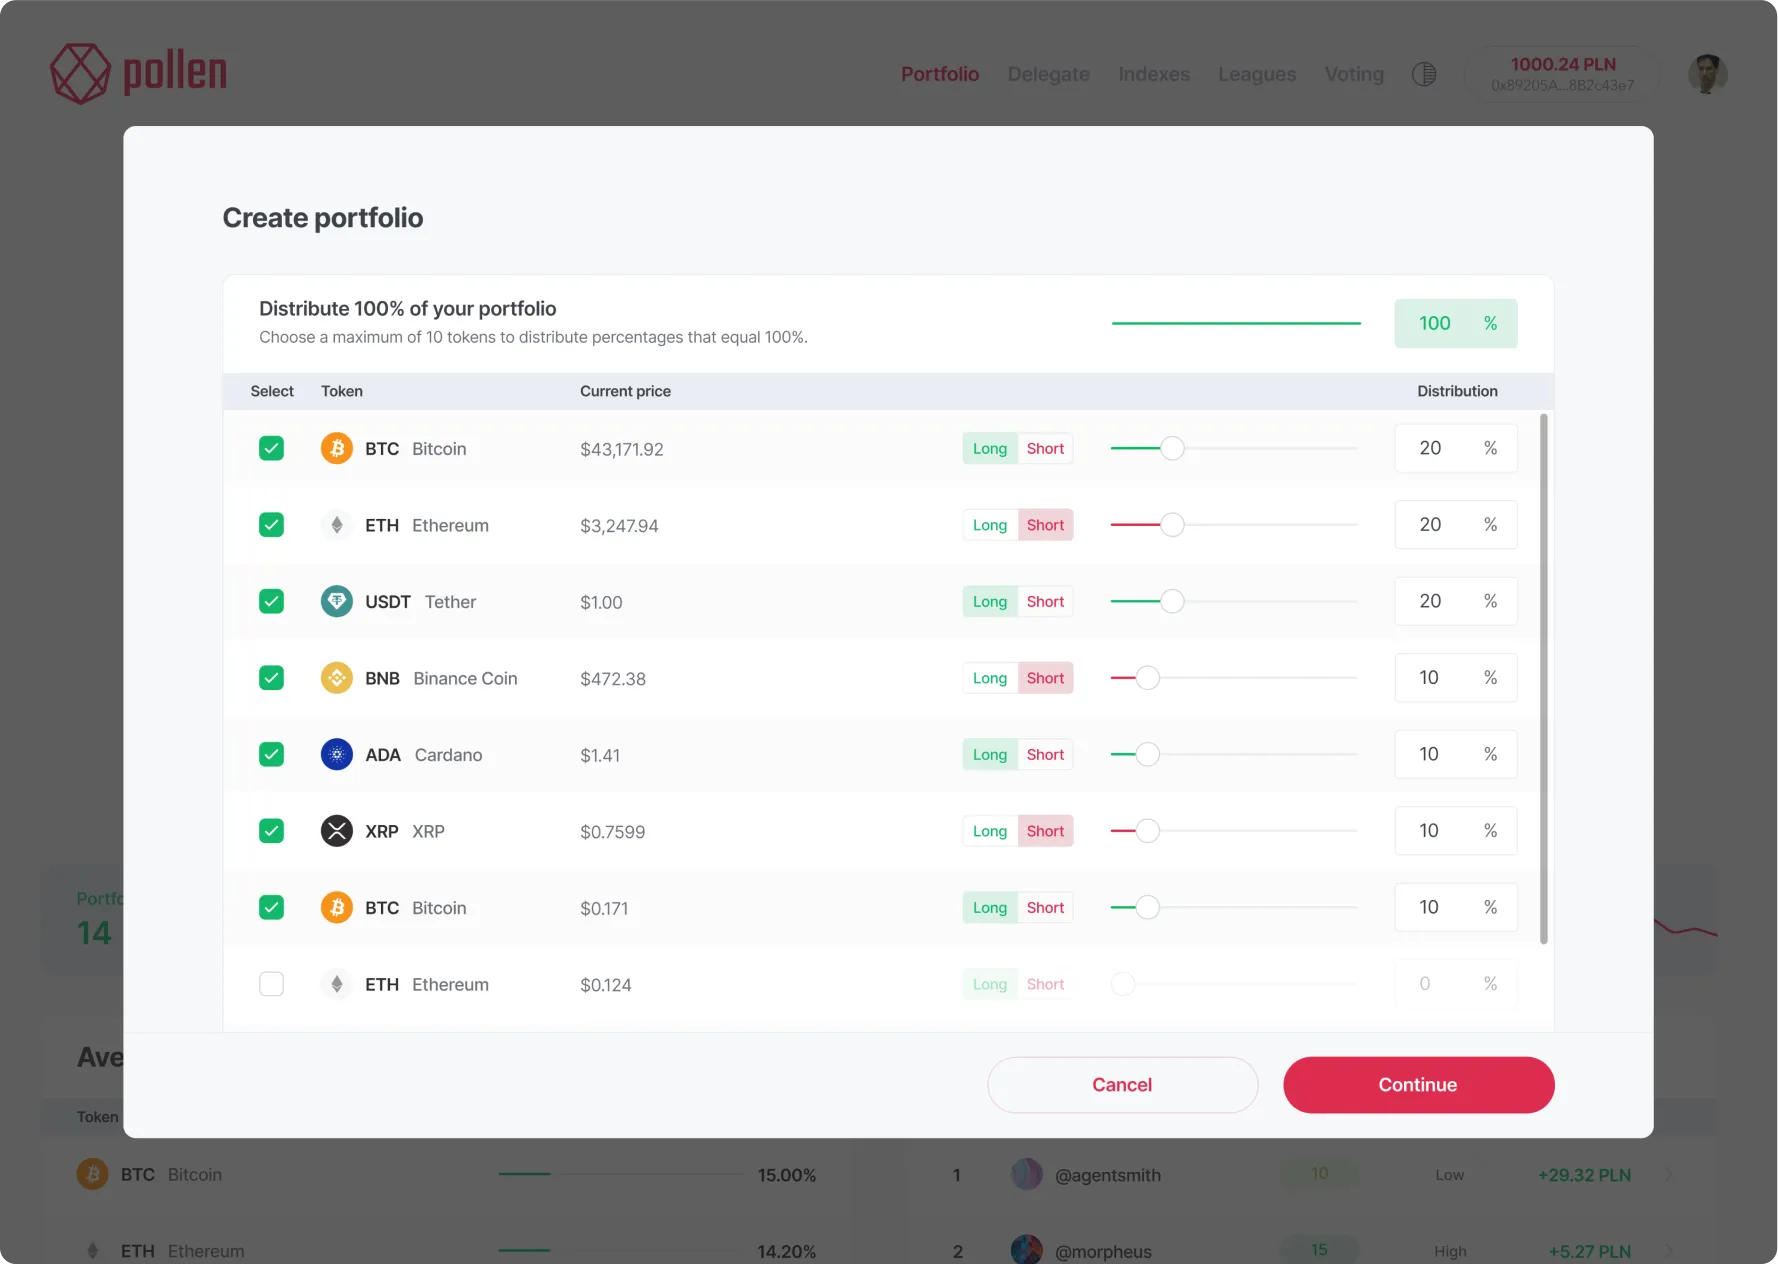Click the Tether token icon

pos(337,601)
